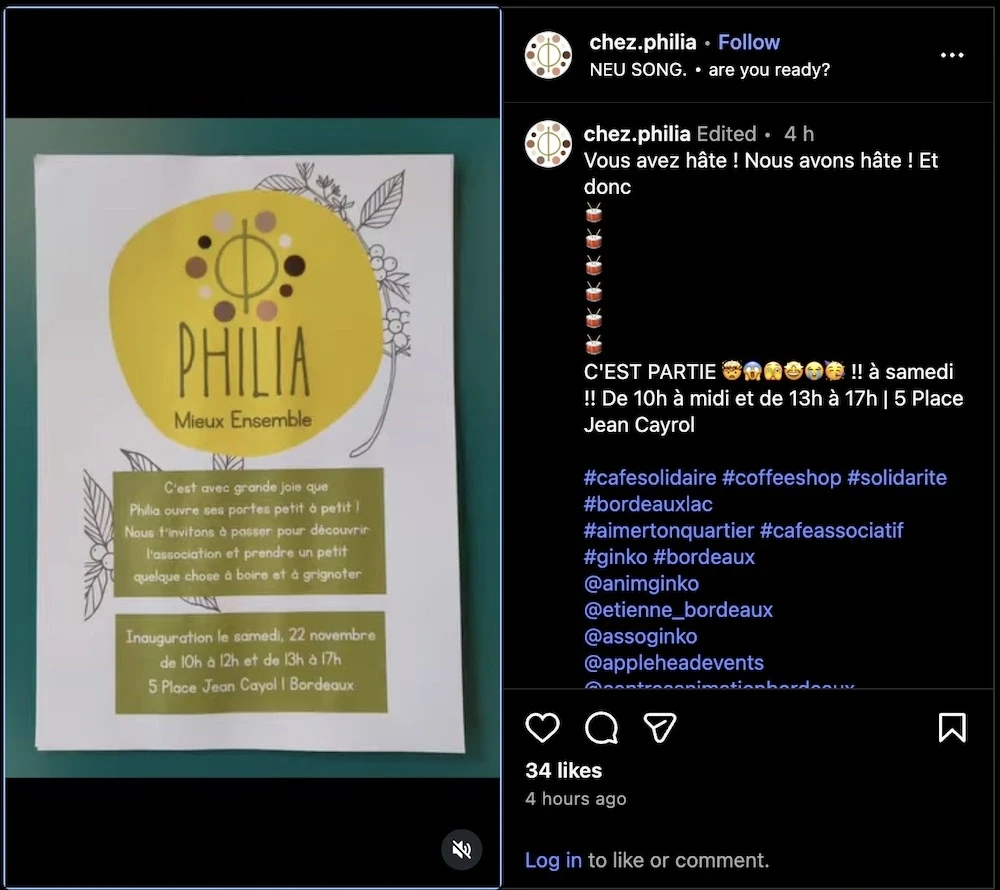Open the chez.philia username in header

tap(642, 42)
